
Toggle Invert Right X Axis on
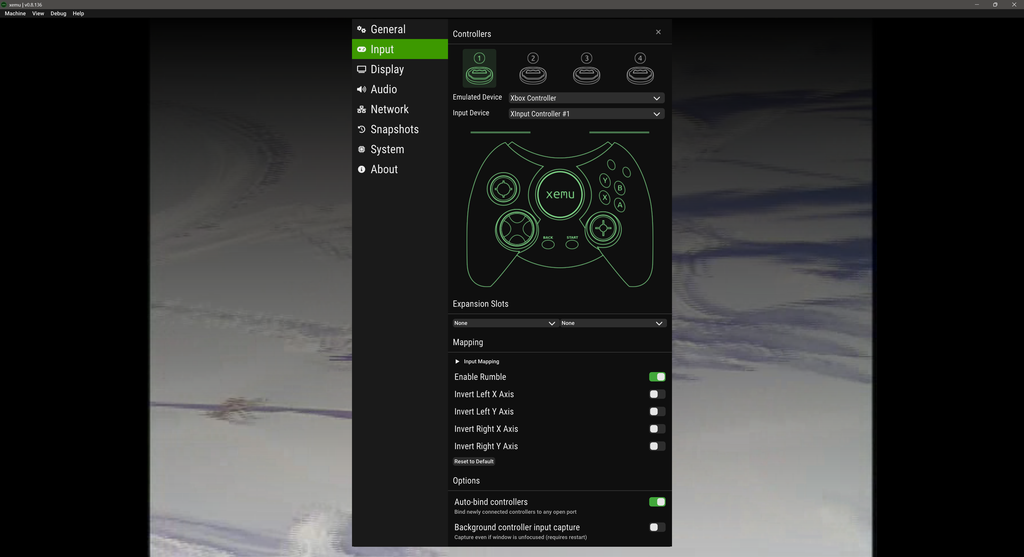tap(657, 429)
